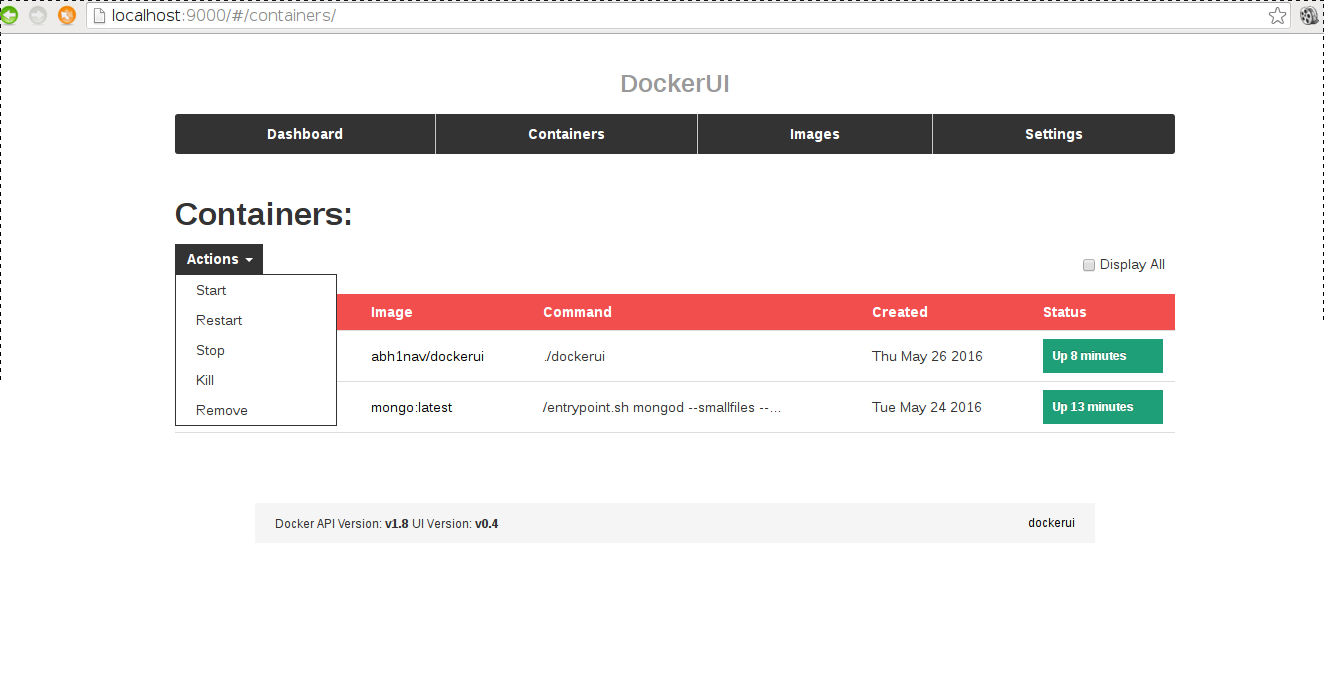Click the page icon in the address bar
This screenshot has height=686, width=1324.
coord(99,16)
